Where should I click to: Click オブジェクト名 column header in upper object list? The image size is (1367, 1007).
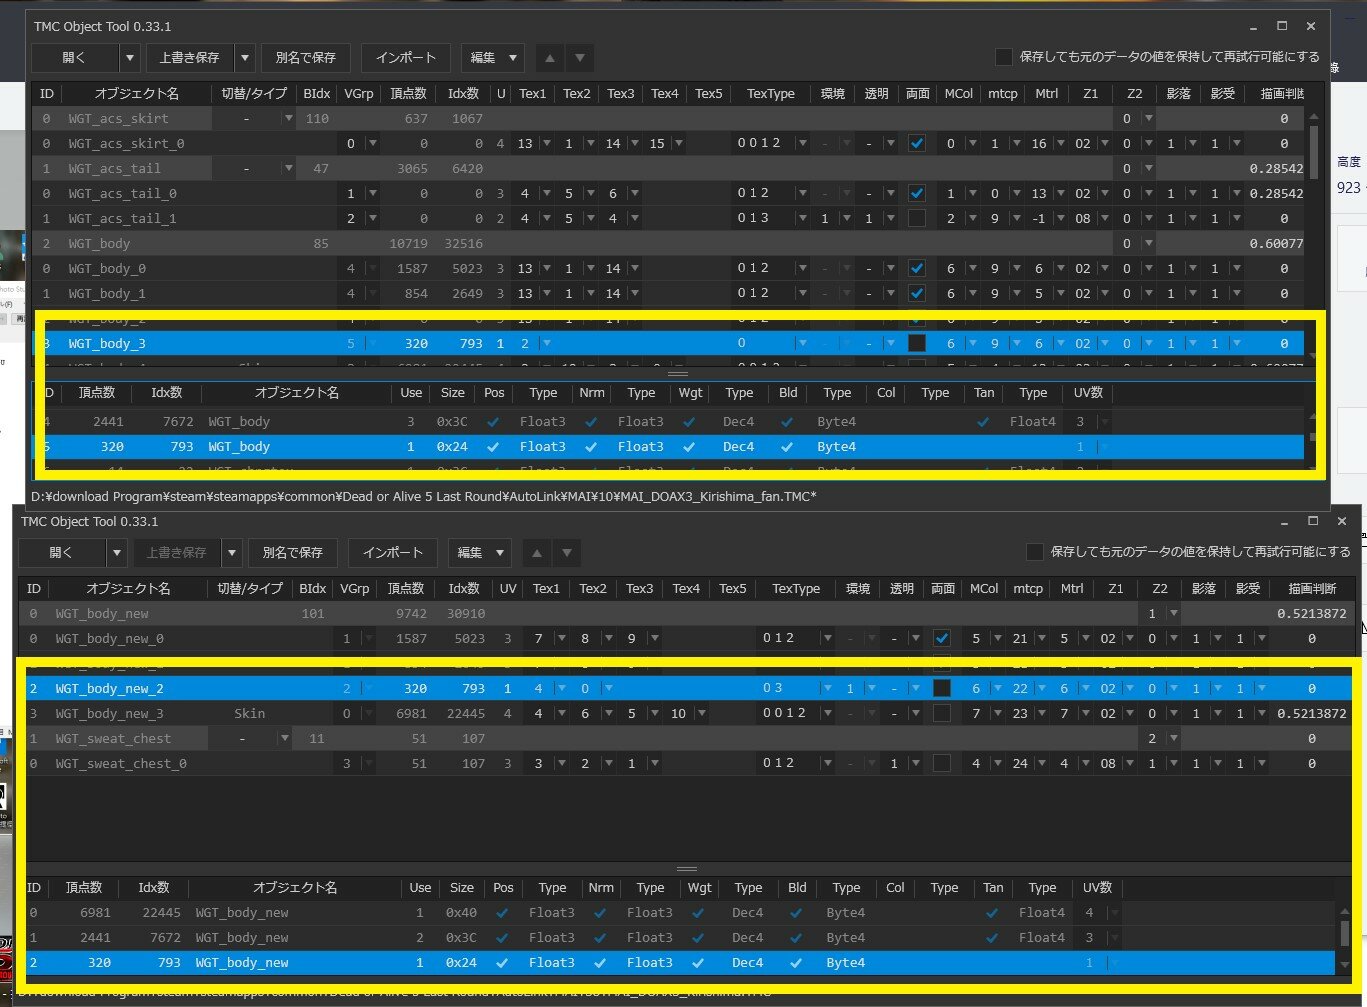point(137,94)
